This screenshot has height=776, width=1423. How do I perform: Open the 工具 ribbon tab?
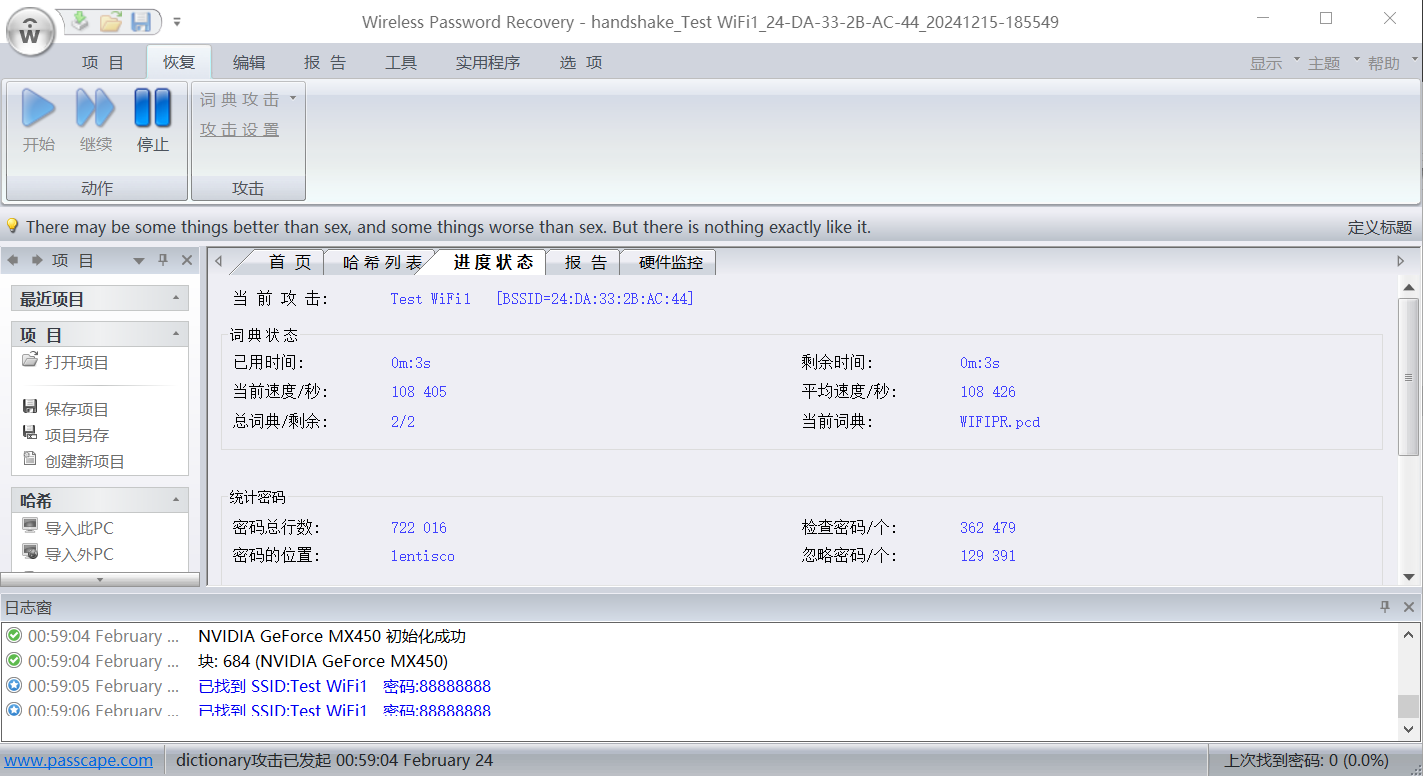(401, 62)
